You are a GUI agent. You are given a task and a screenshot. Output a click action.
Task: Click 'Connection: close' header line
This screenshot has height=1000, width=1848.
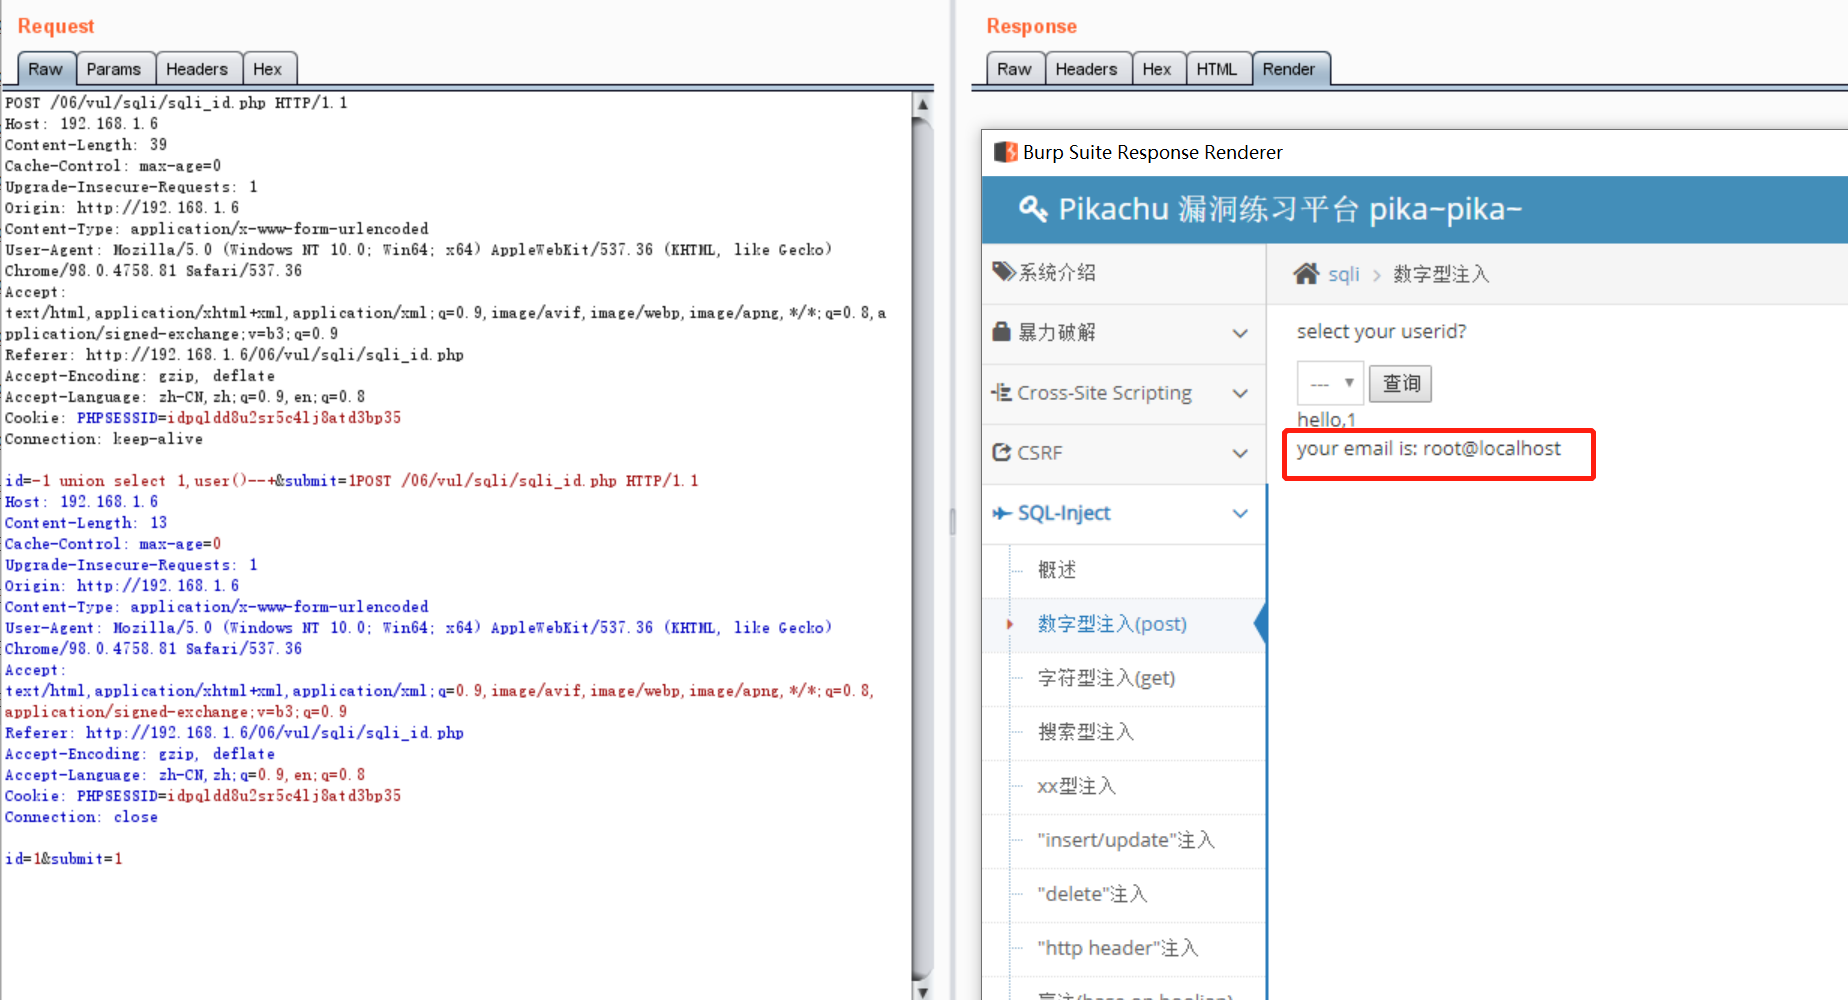point(81,817)
